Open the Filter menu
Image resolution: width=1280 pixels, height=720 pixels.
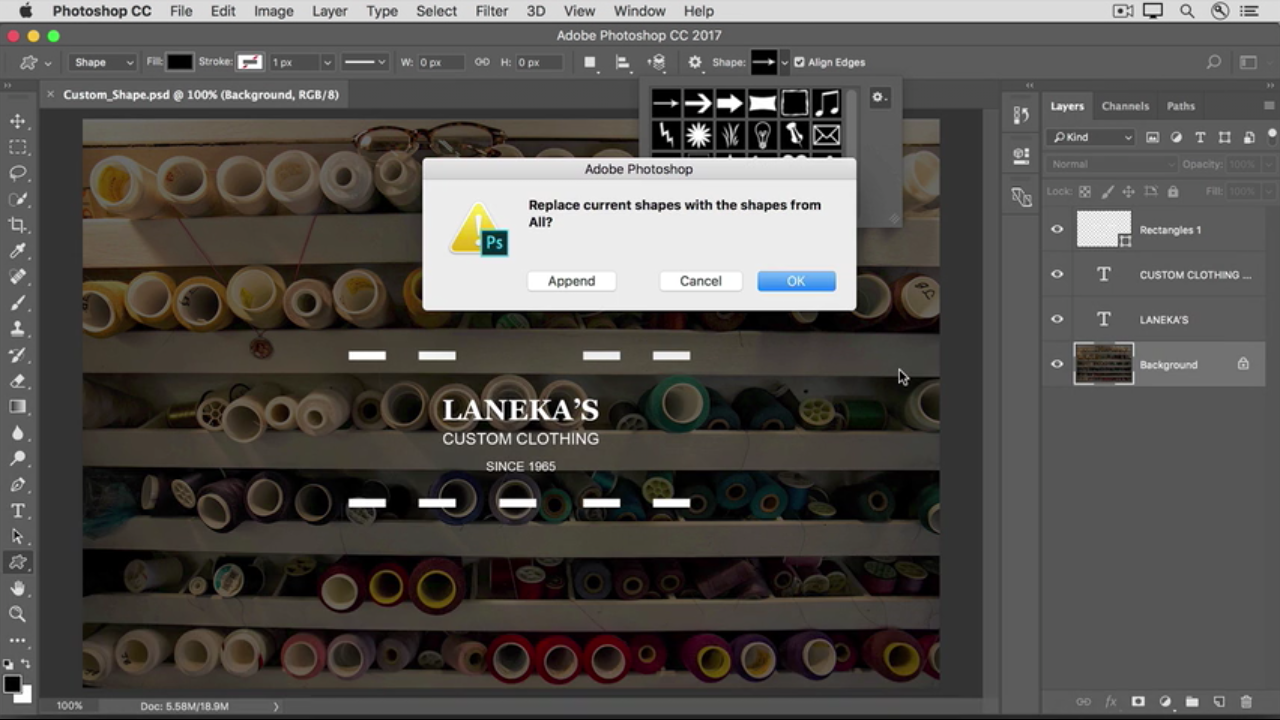tap(491, 11)
